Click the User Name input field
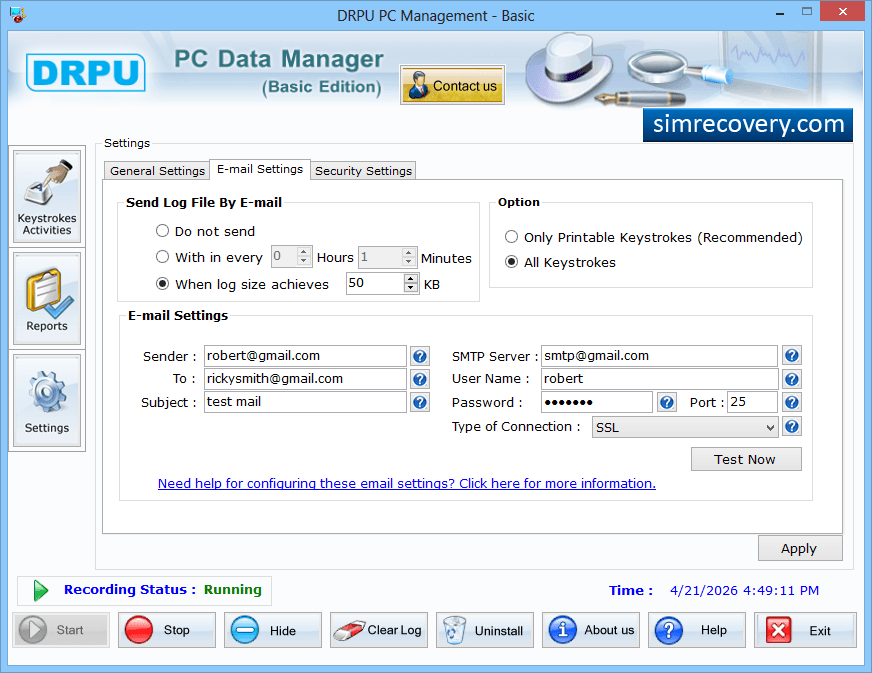The height and width of the screenshot is (673, 872). click(x=660, y=379)
